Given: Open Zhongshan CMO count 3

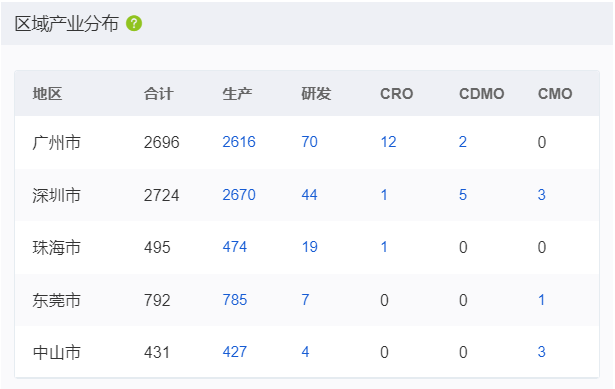Looking at the screenshot, I should point(542,352).
